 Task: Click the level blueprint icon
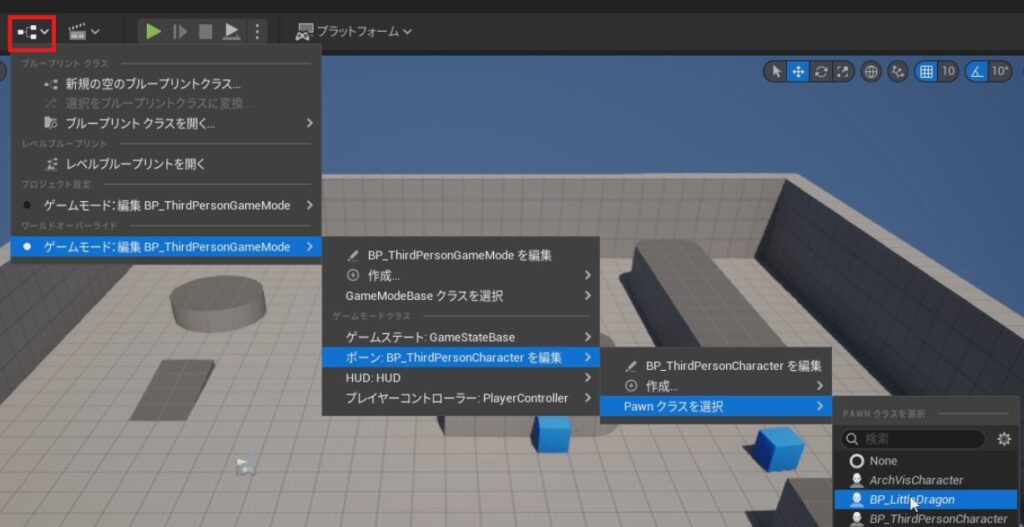tap(51, 164)
